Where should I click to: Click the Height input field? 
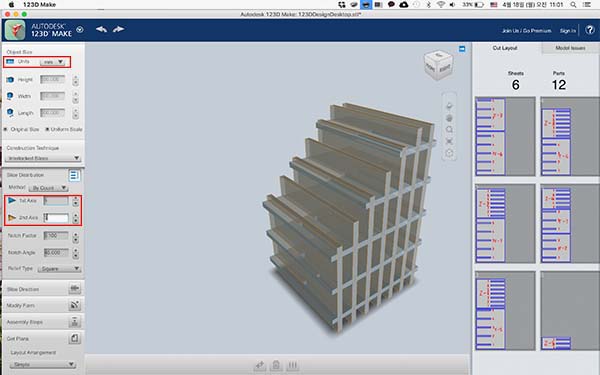(x=52, y=79)
